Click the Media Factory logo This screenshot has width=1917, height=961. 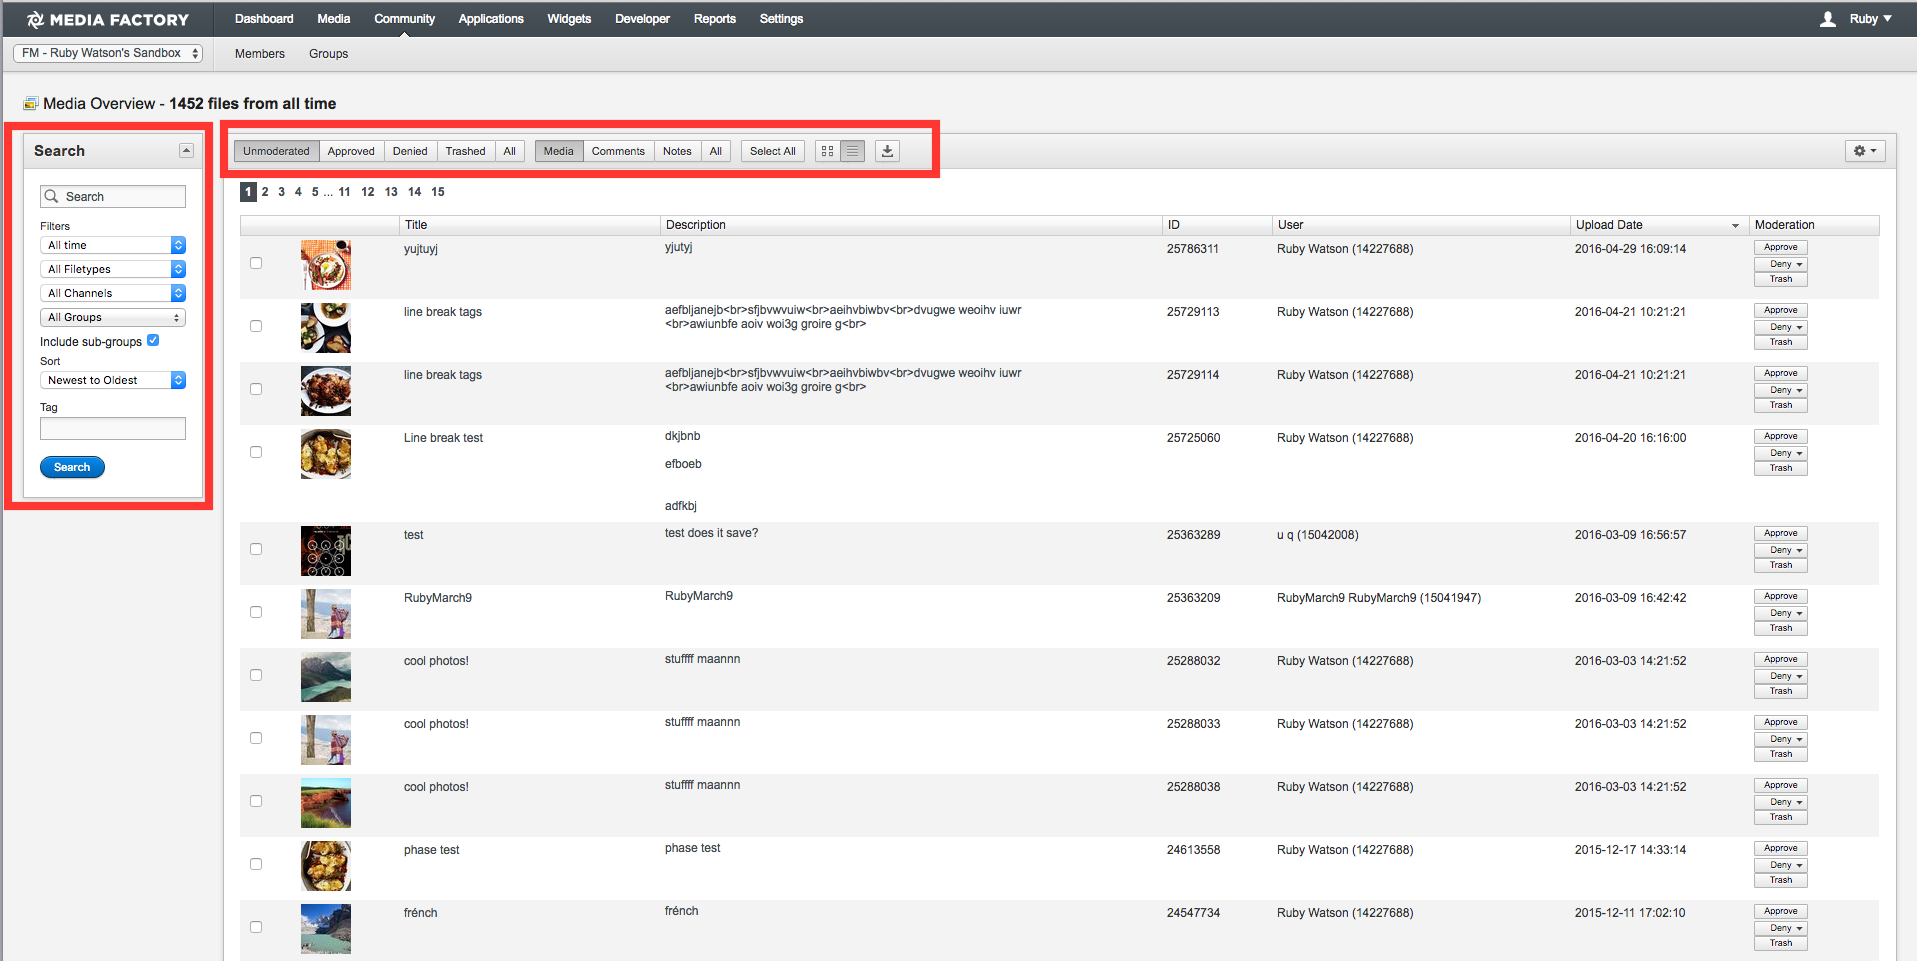click(107, 19)
